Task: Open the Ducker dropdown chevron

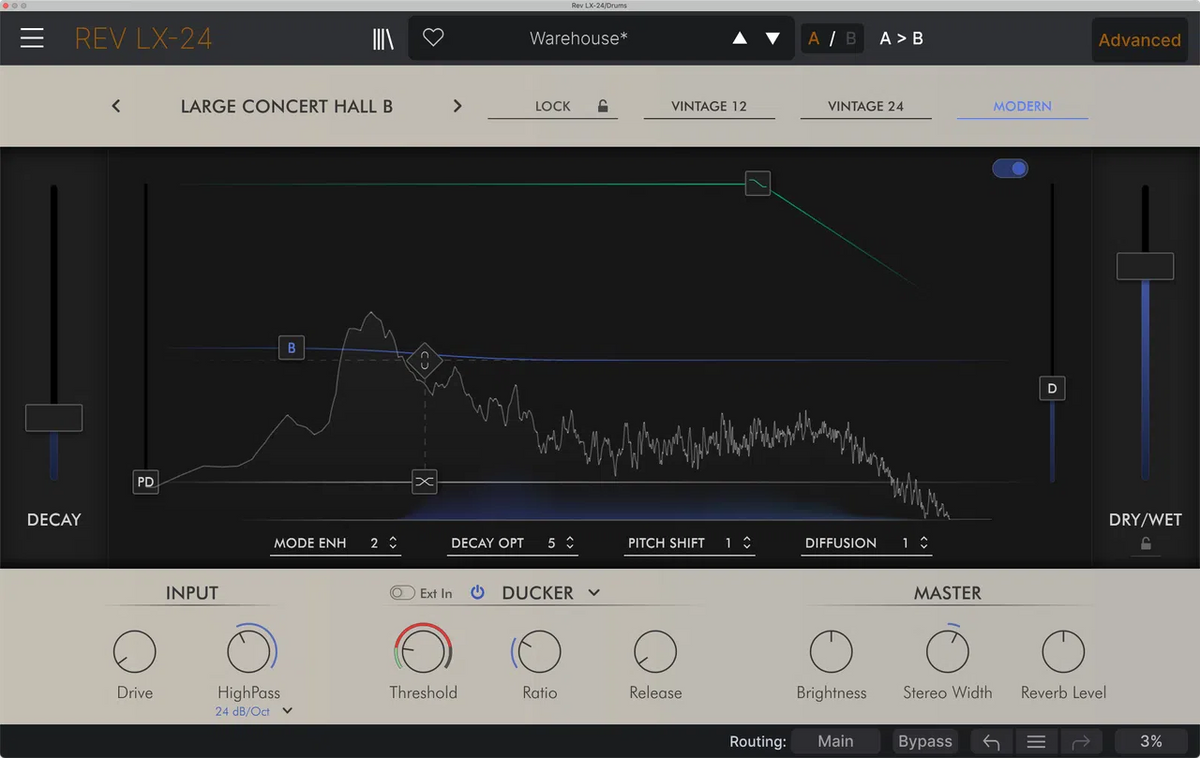Action: pyautogui.click(x=593, y=592)
